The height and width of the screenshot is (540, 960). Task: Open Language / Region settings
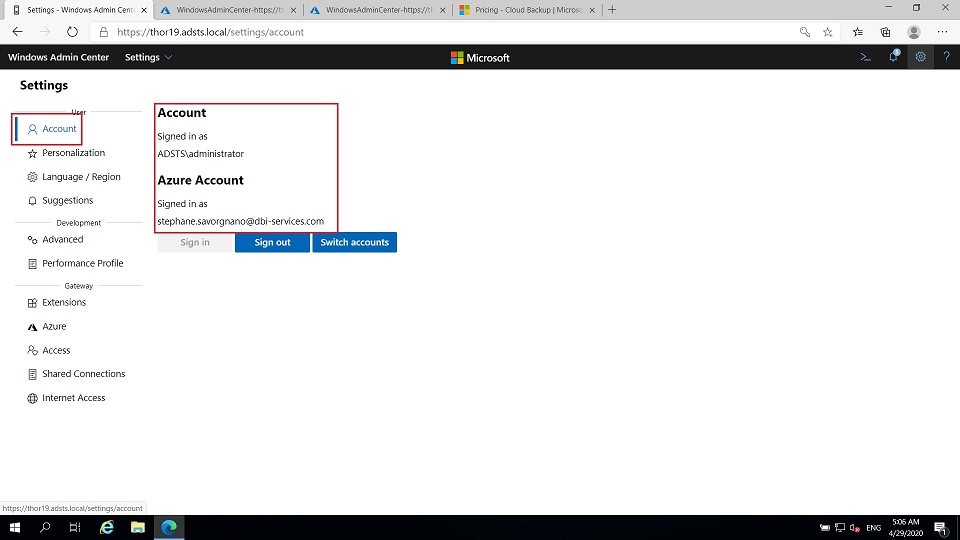coord(81,177)
